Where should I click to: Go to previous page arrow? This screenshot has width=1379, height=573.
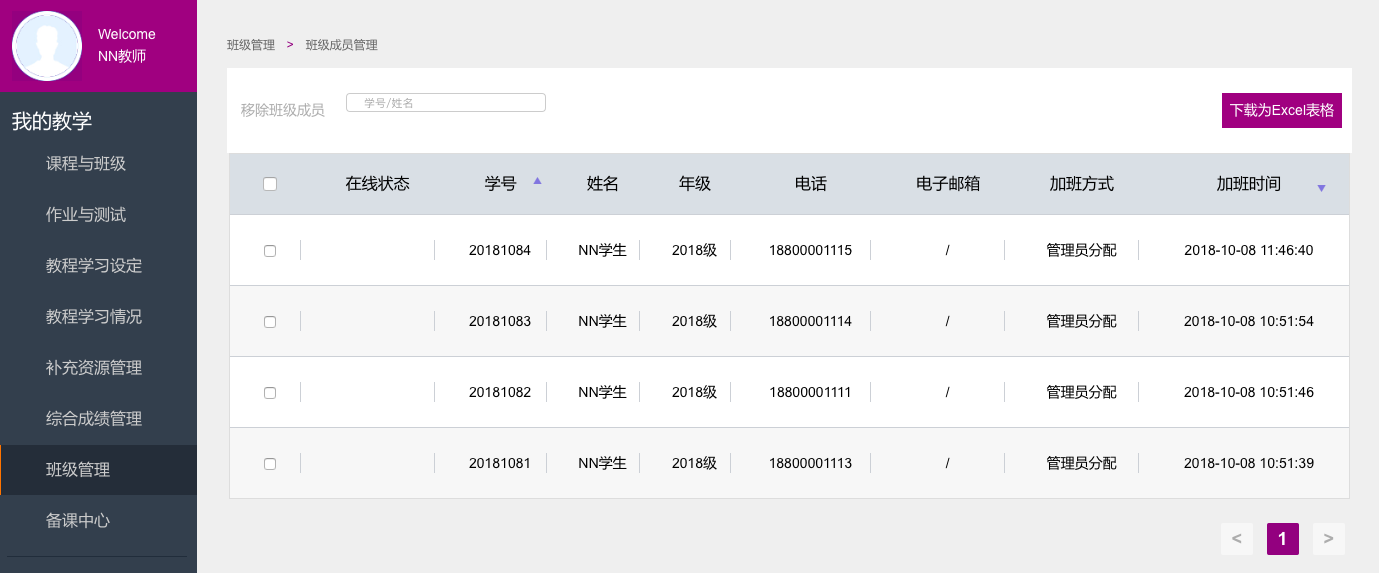1237,539
